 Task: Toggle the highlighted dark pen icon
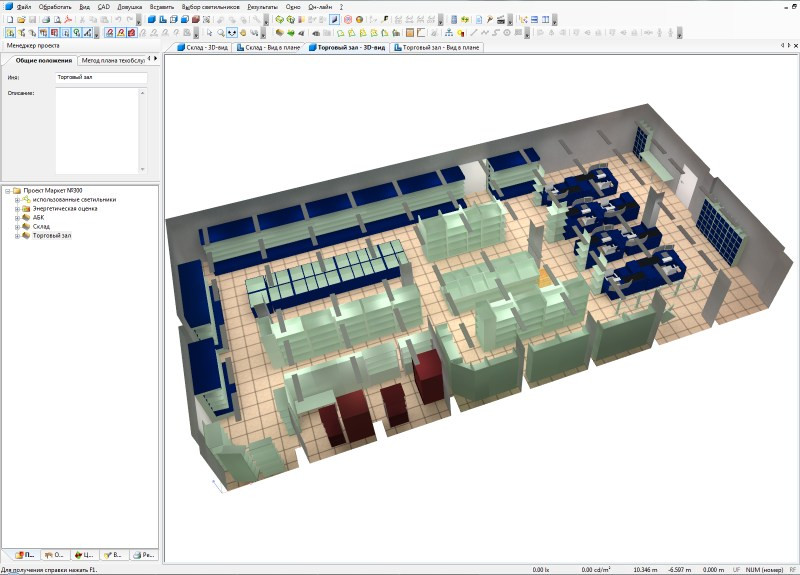click(334, 19)
